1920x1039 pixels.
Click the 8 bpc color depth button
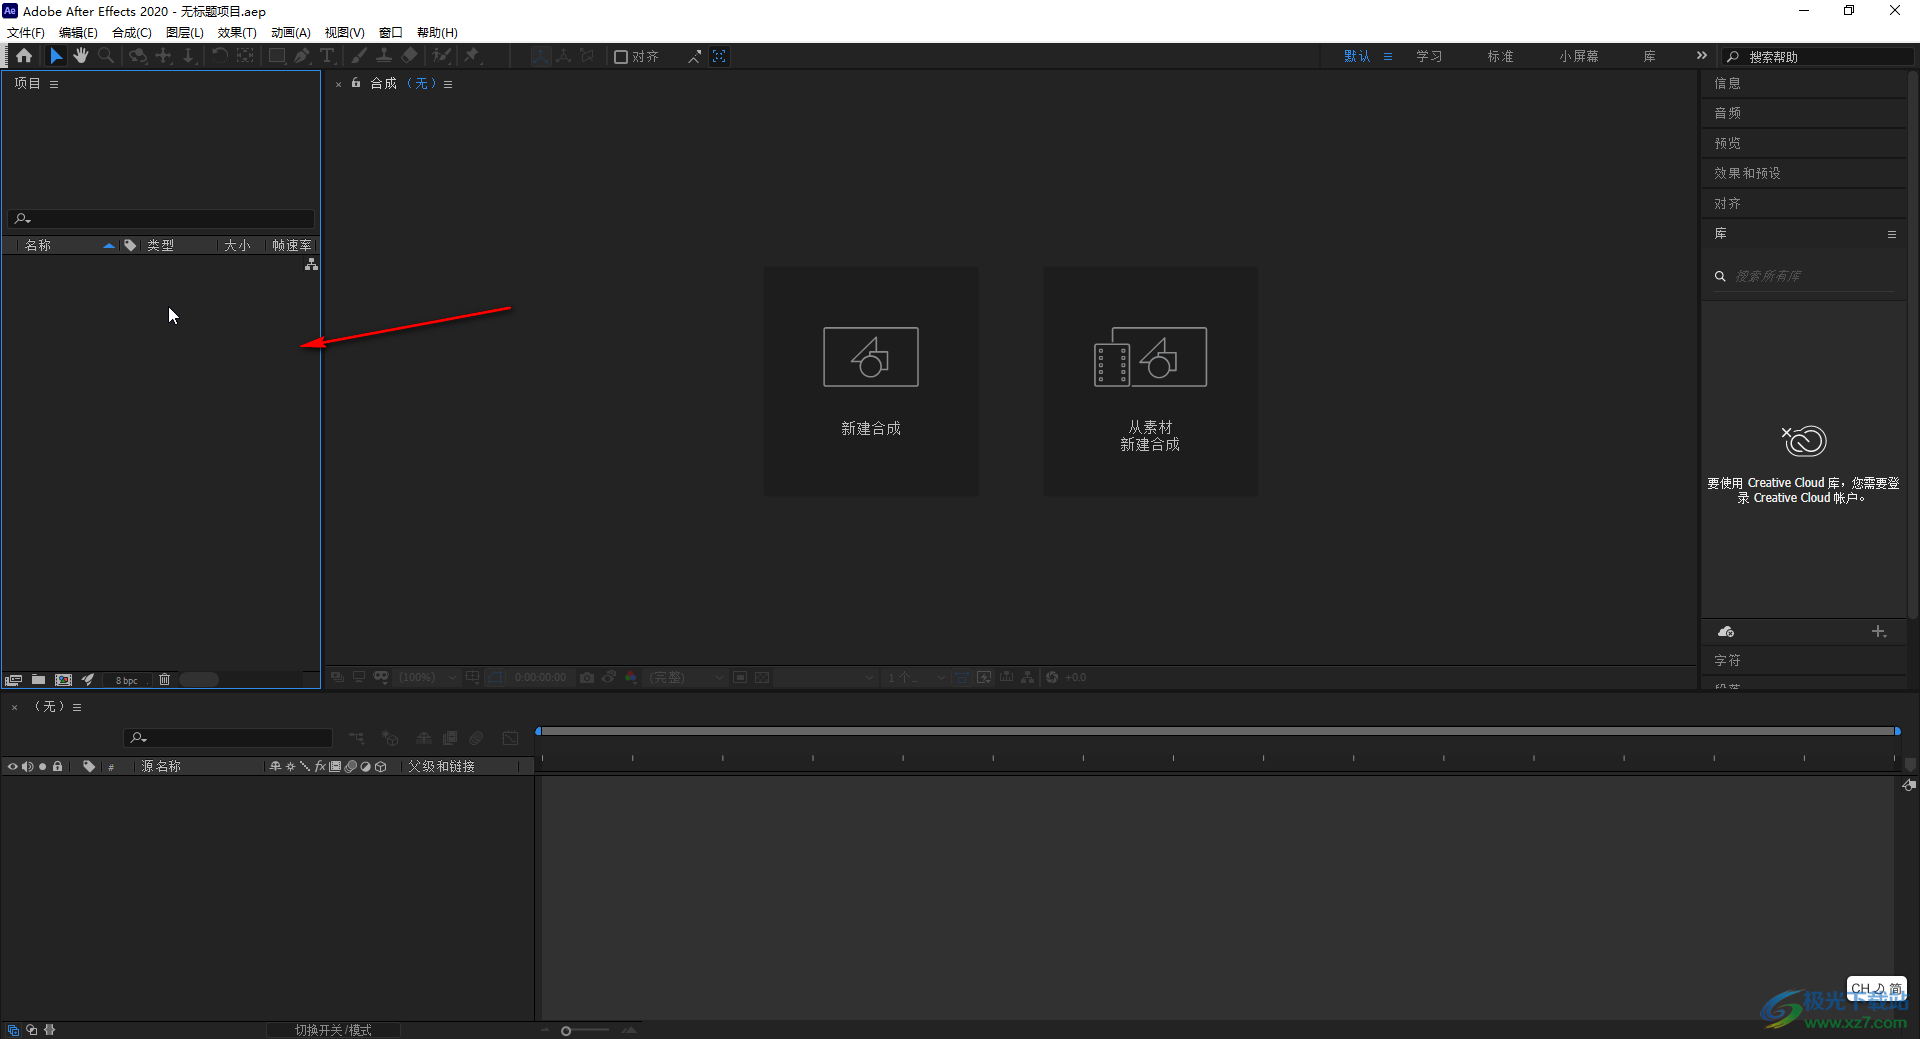click(x=127, y=680)
